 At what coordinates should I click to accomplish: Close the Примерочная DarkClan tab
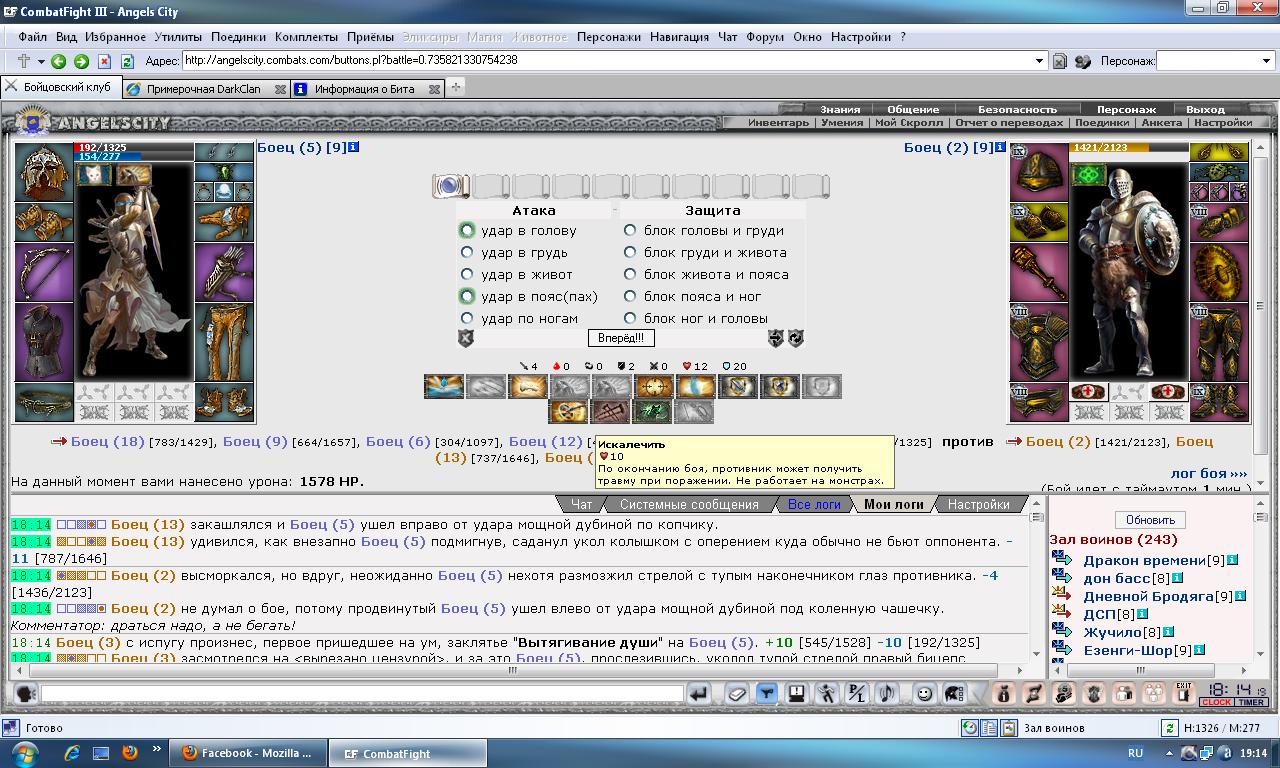point(281,89)
